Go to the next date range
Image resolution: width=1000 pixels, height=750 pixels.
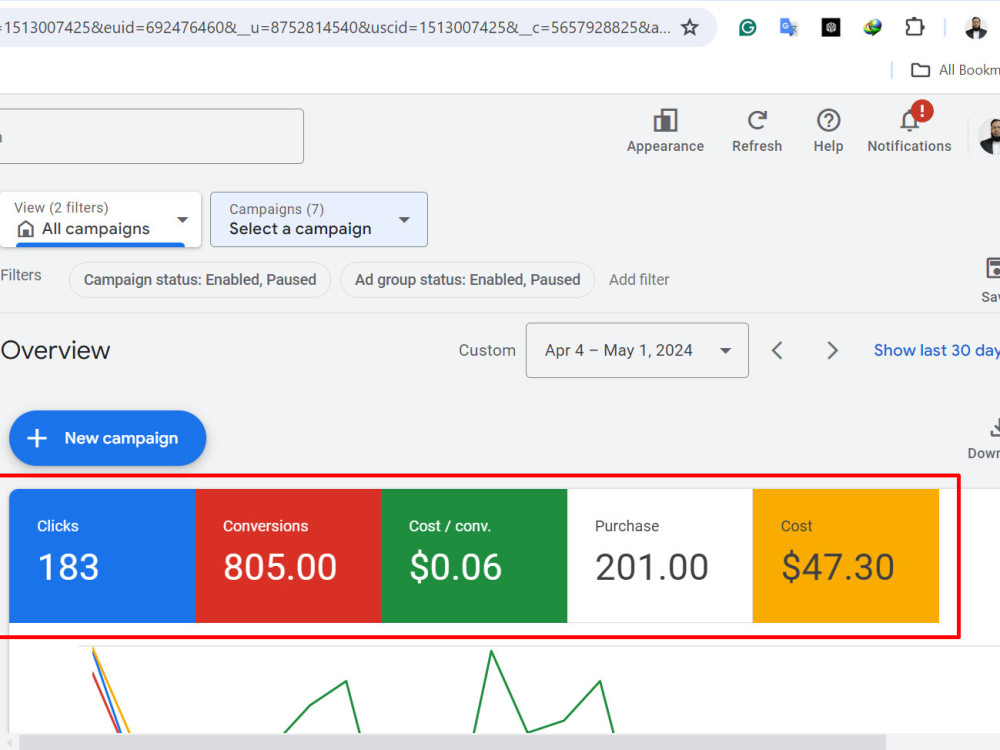click(x=832, y=350)
